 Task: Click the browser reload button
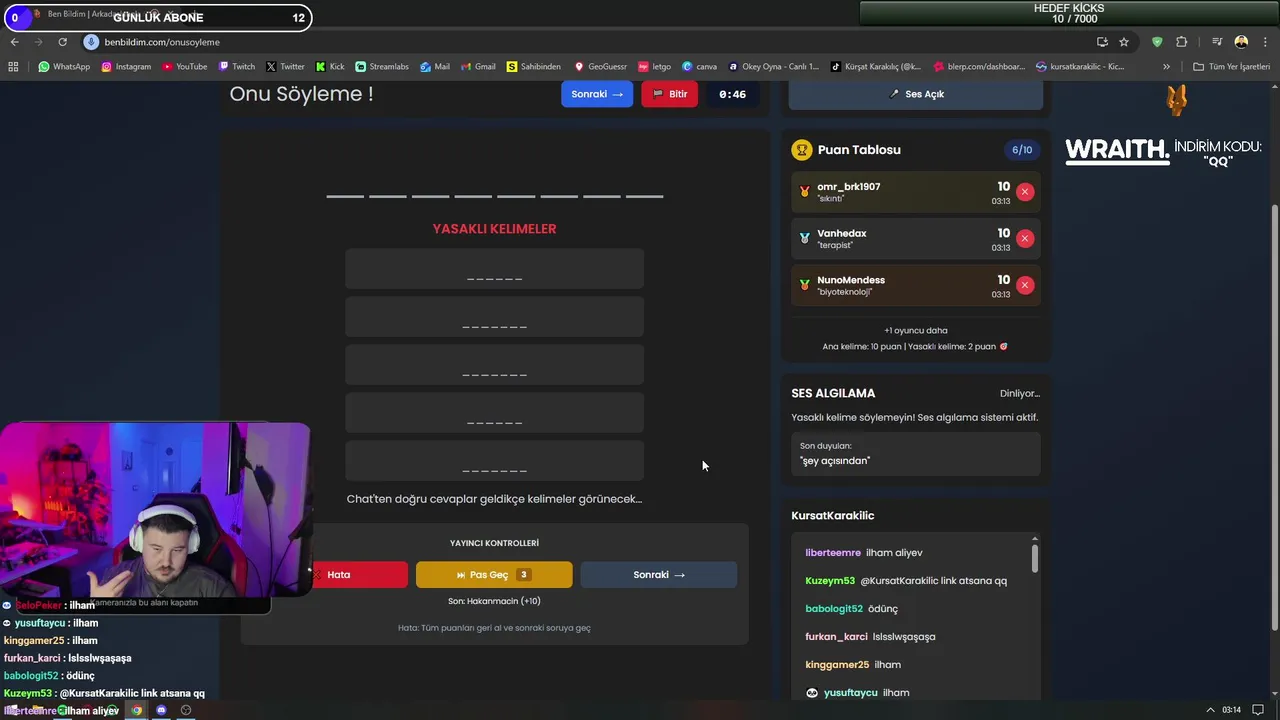point(62,42)
